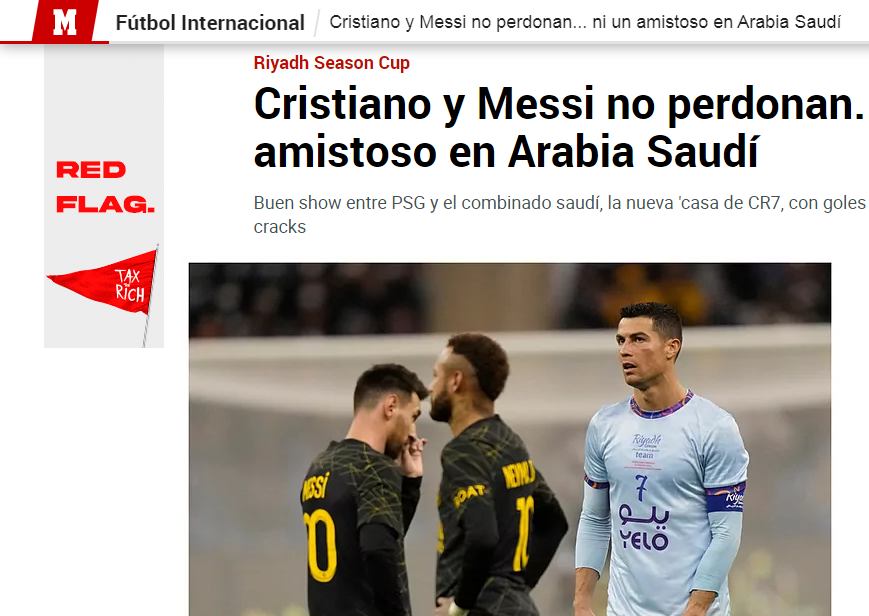Viewport: 869px width, 616px height.
Task: Click the 'amistoso en Arabia Saudí' headline line
Action: click(505, 151)
